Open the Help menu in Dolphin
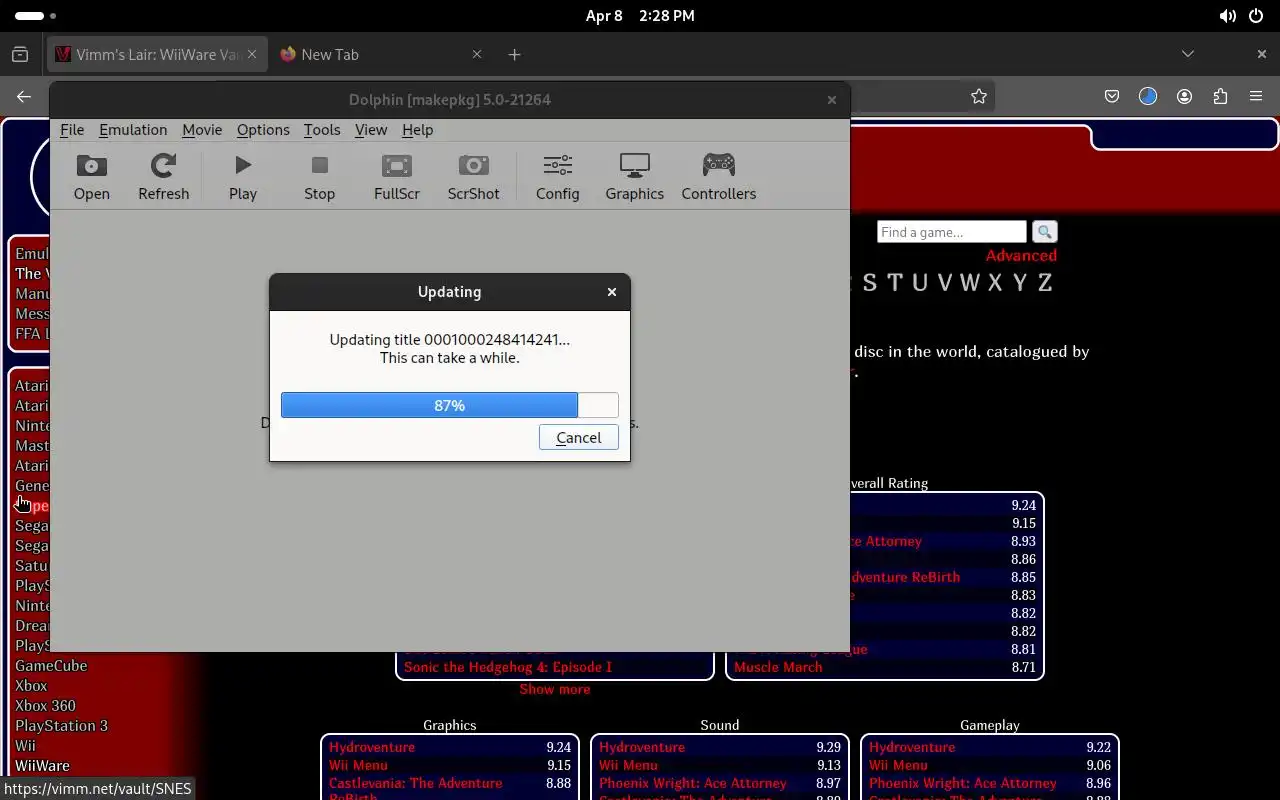 (417, 130)
